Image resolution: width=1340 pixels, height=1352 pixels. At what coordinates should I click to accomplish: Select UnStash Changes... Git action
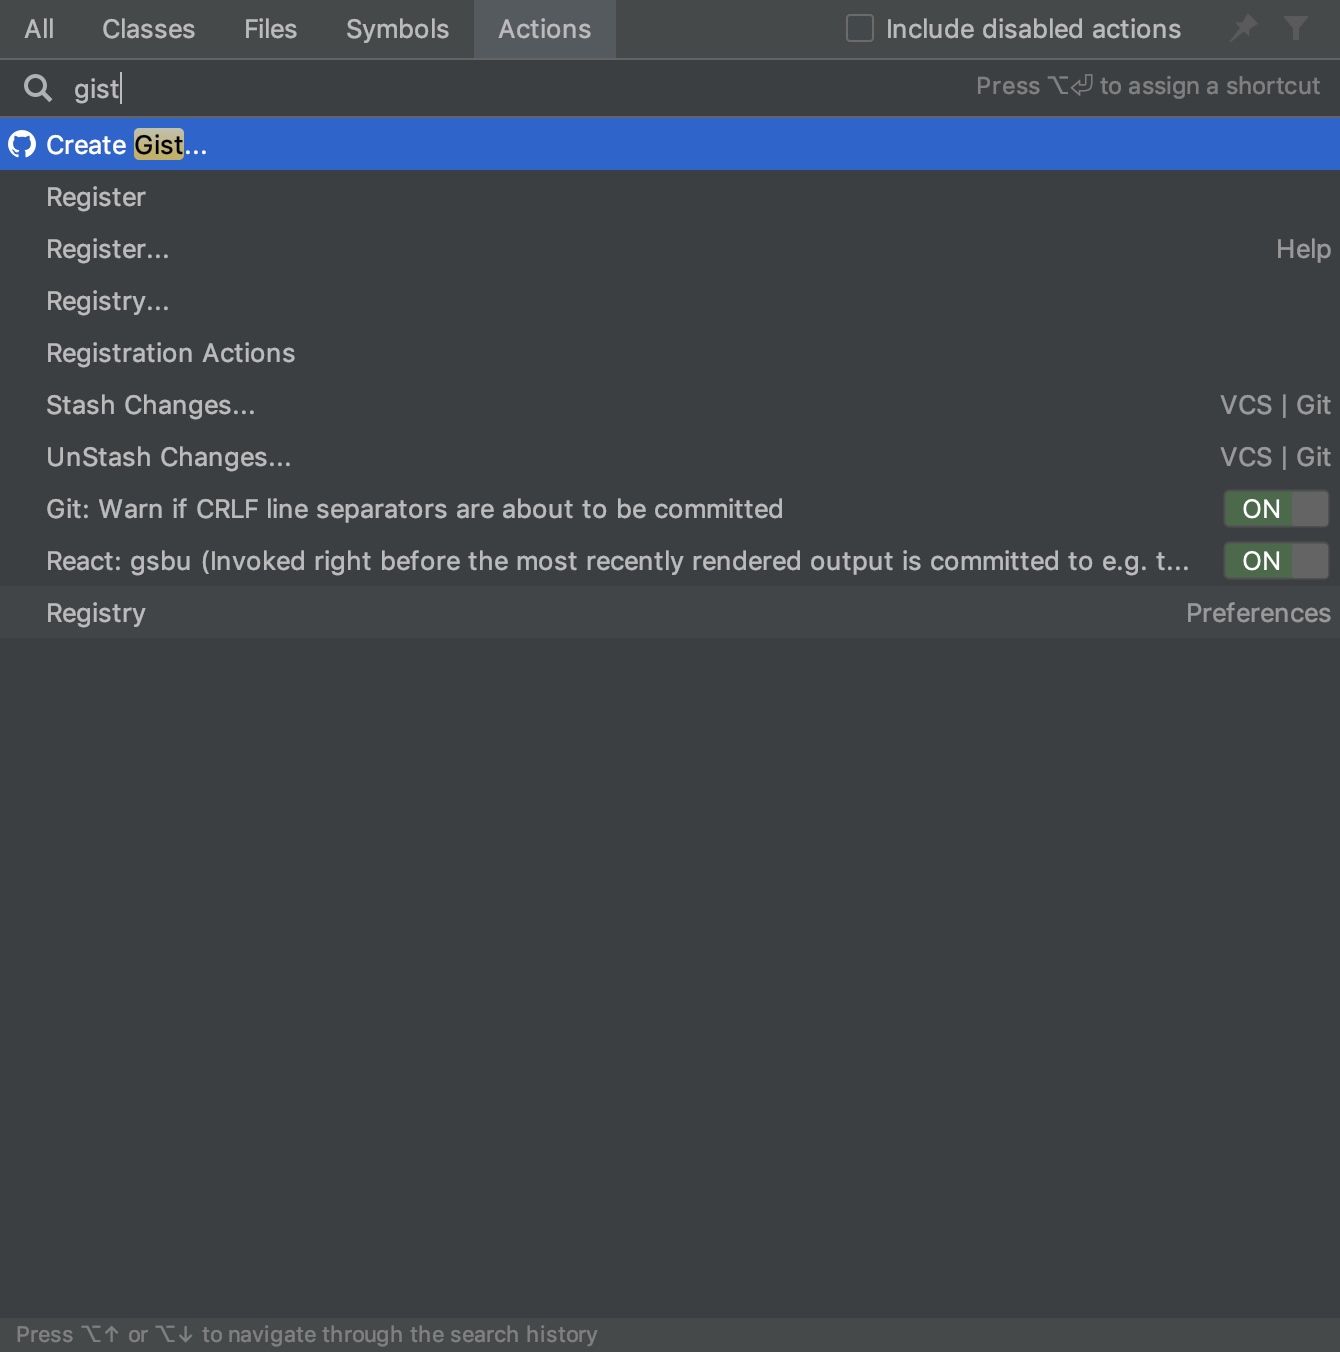click(169, 457)
